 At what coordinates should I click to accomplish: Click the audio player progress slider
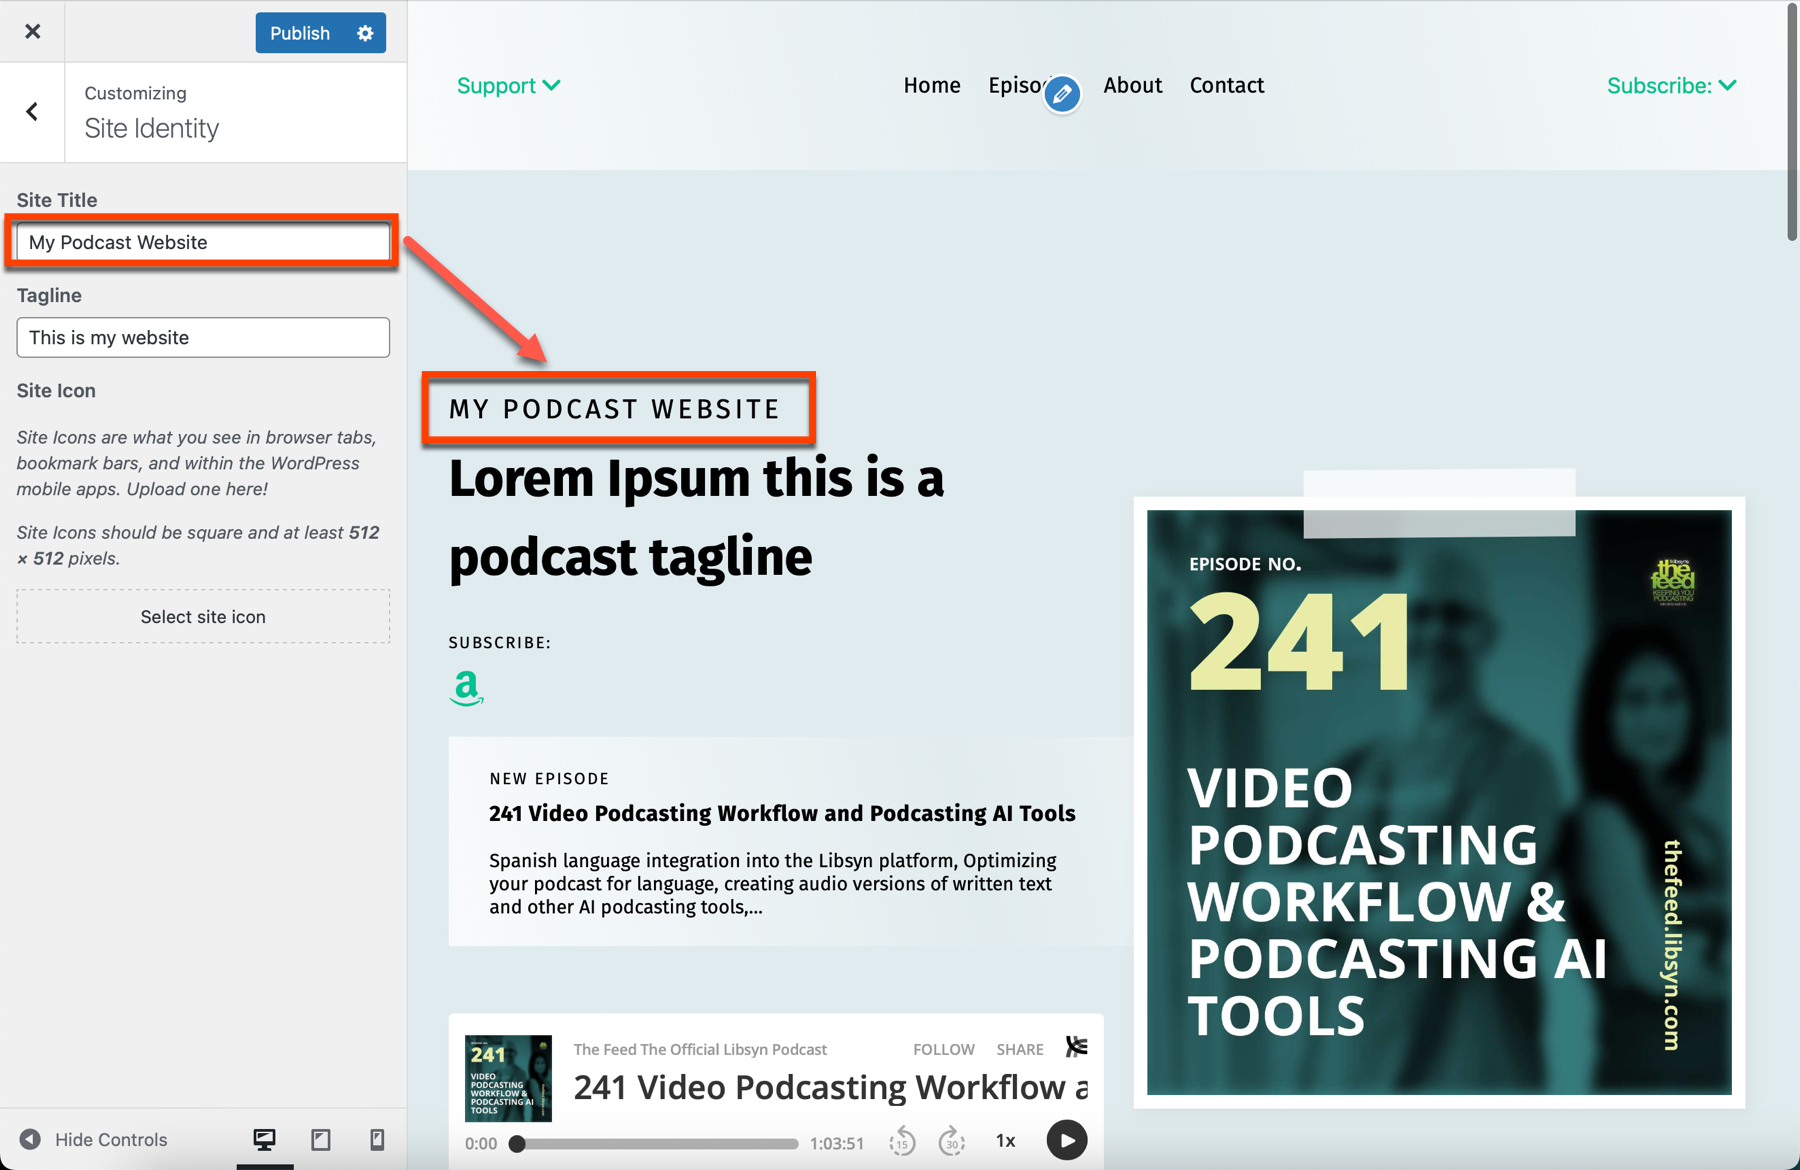656,1143
